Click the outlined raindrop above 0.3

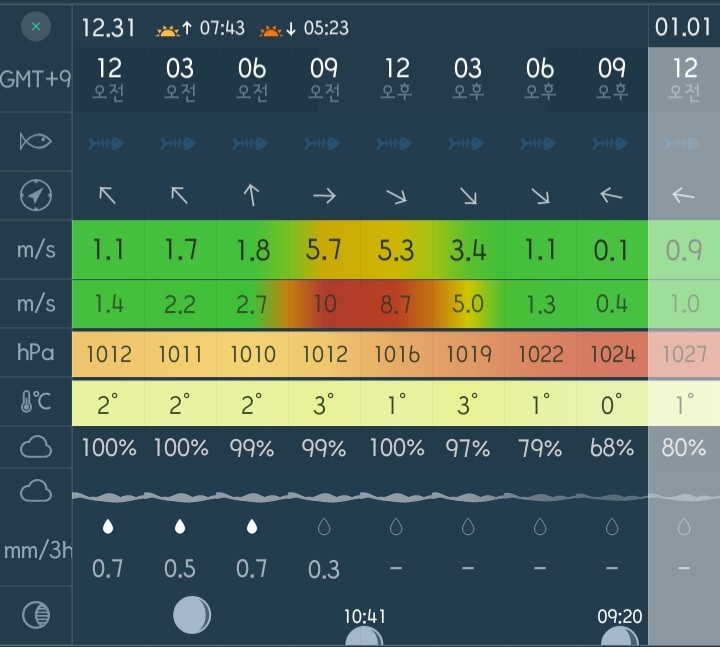(324, 527)
